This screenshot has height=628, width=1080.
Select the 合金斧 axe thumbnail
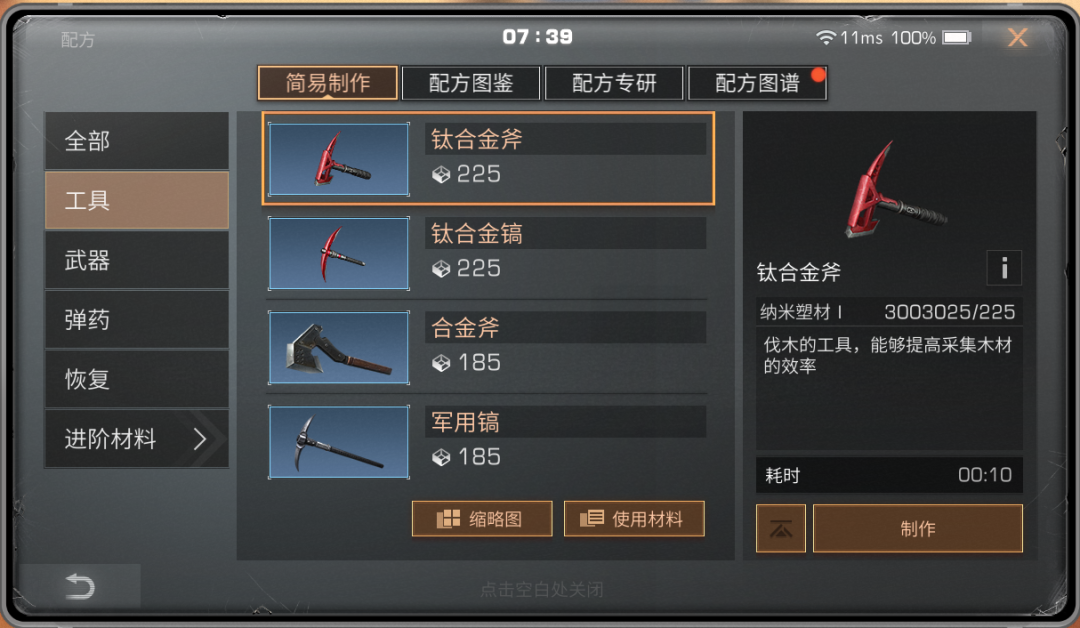click(x=339, y=348)
